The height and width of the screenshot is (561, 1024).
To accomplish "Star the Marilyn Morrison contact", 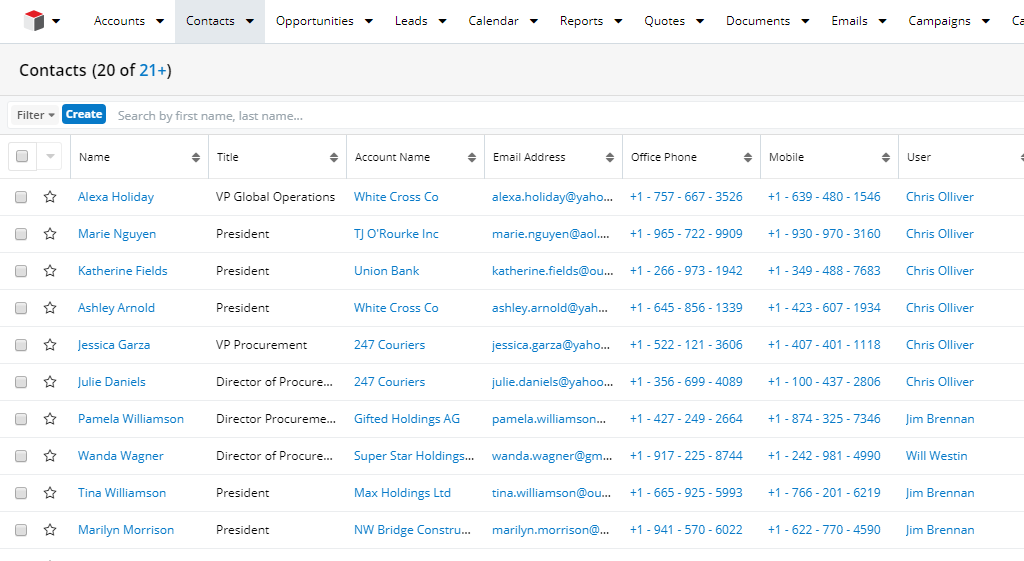I will [50, 530].
